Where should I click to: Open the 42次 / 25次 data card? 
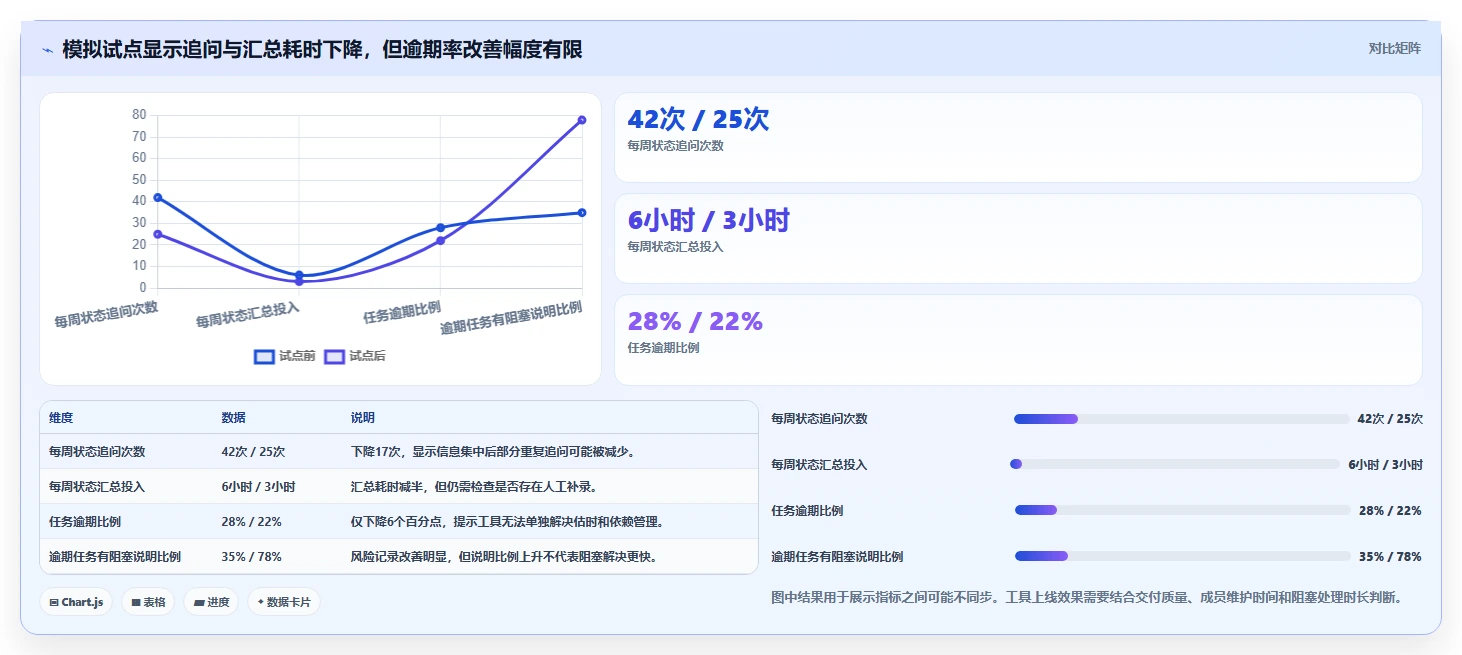point(1018,137)
